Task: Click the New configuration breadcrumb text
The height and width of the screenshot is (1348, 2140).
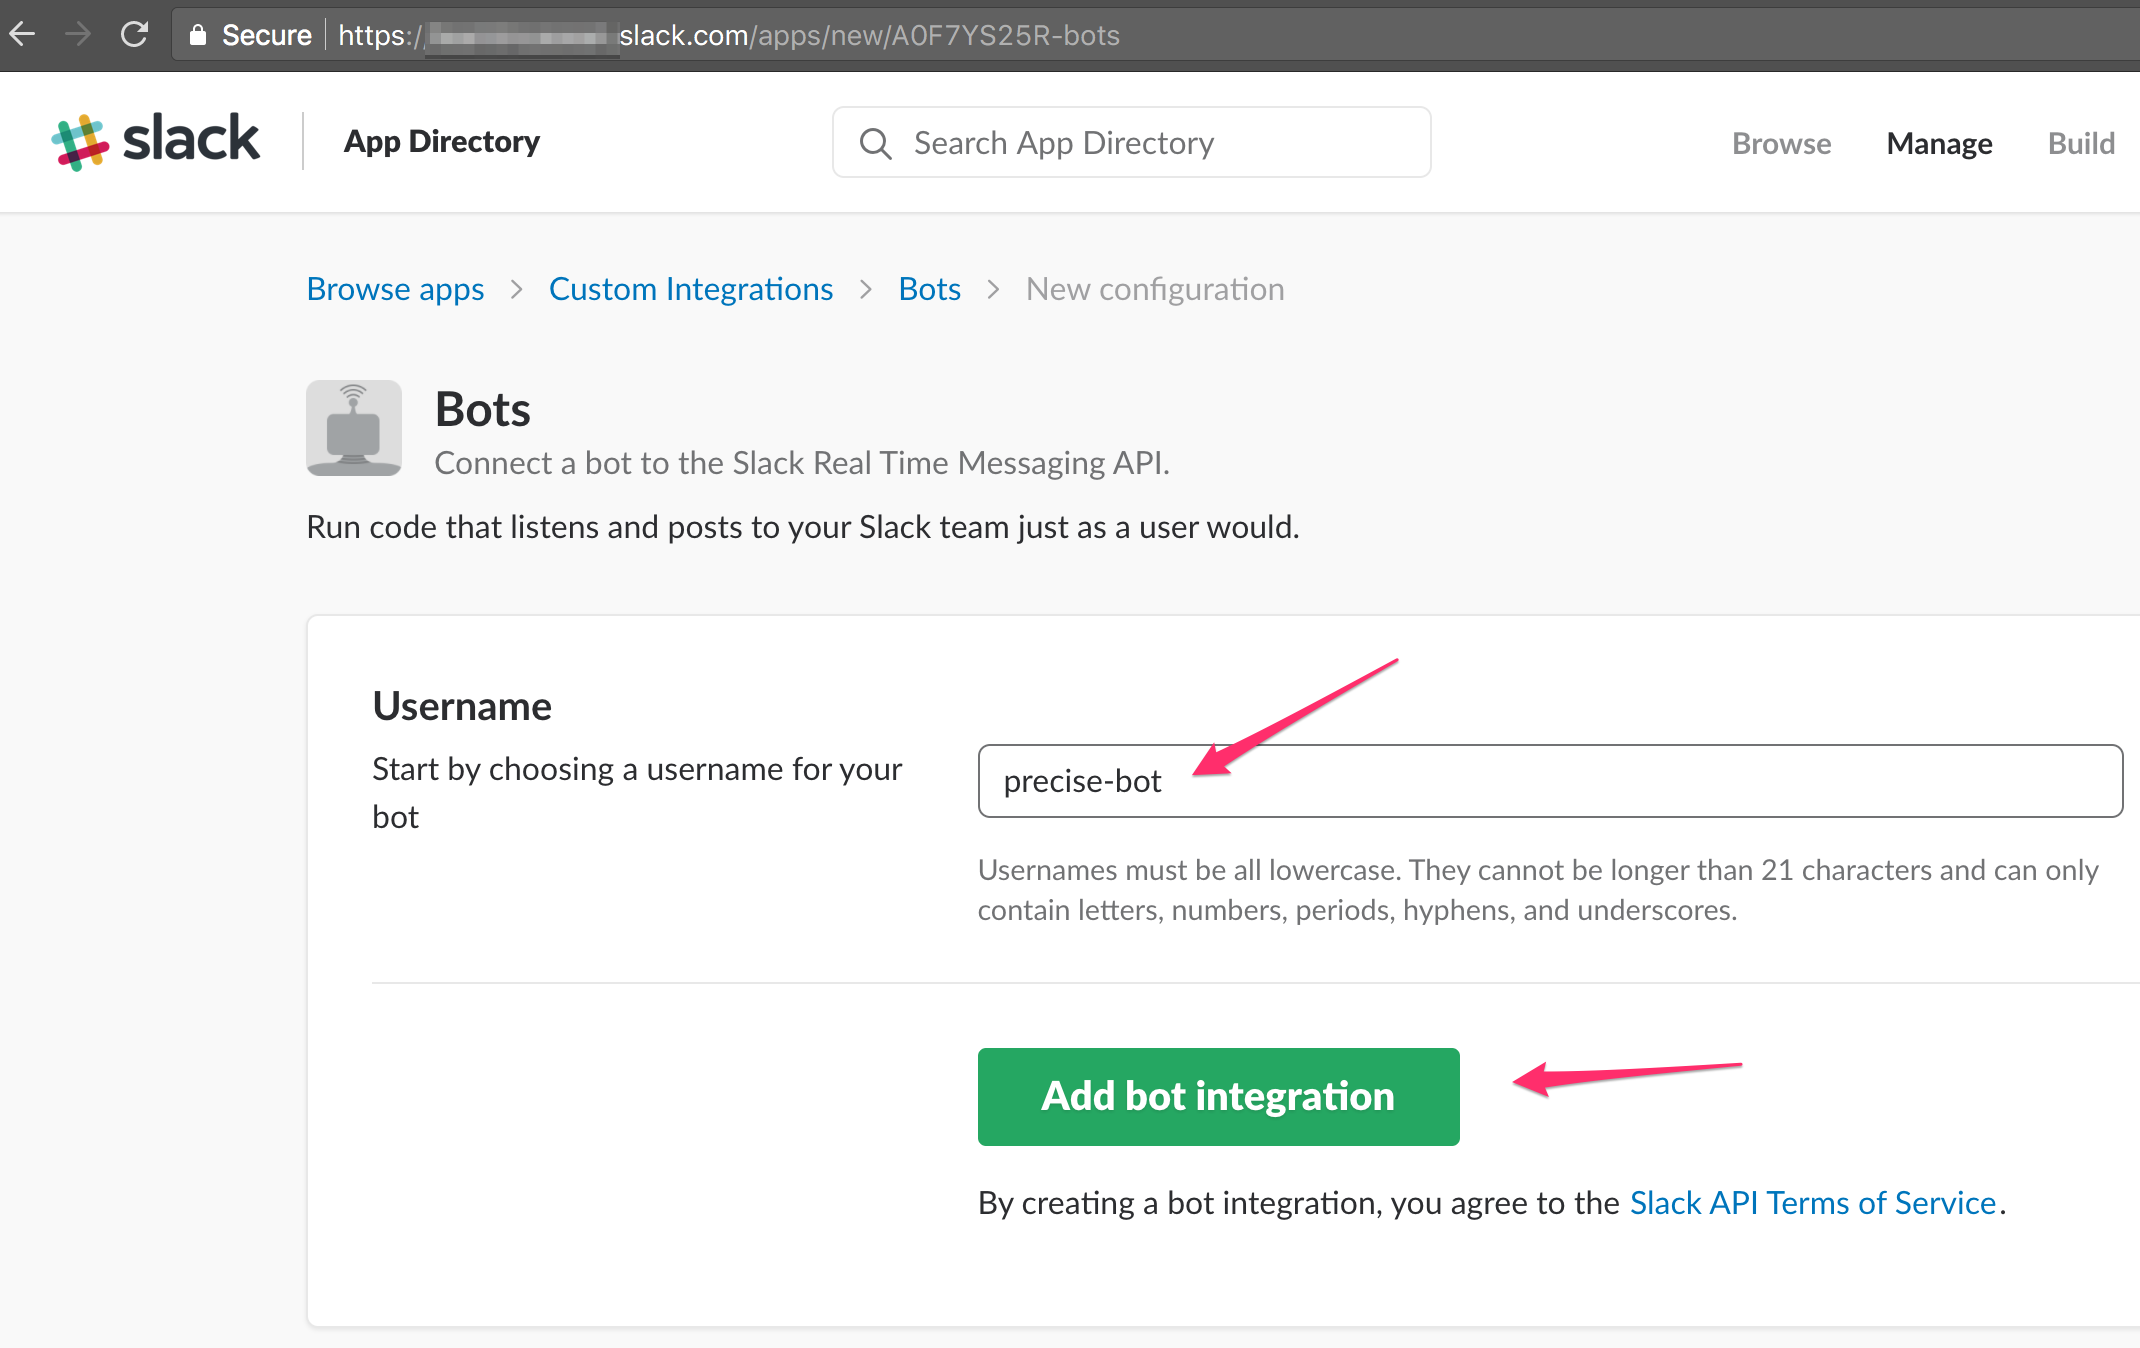Action: click(1155, 289)
